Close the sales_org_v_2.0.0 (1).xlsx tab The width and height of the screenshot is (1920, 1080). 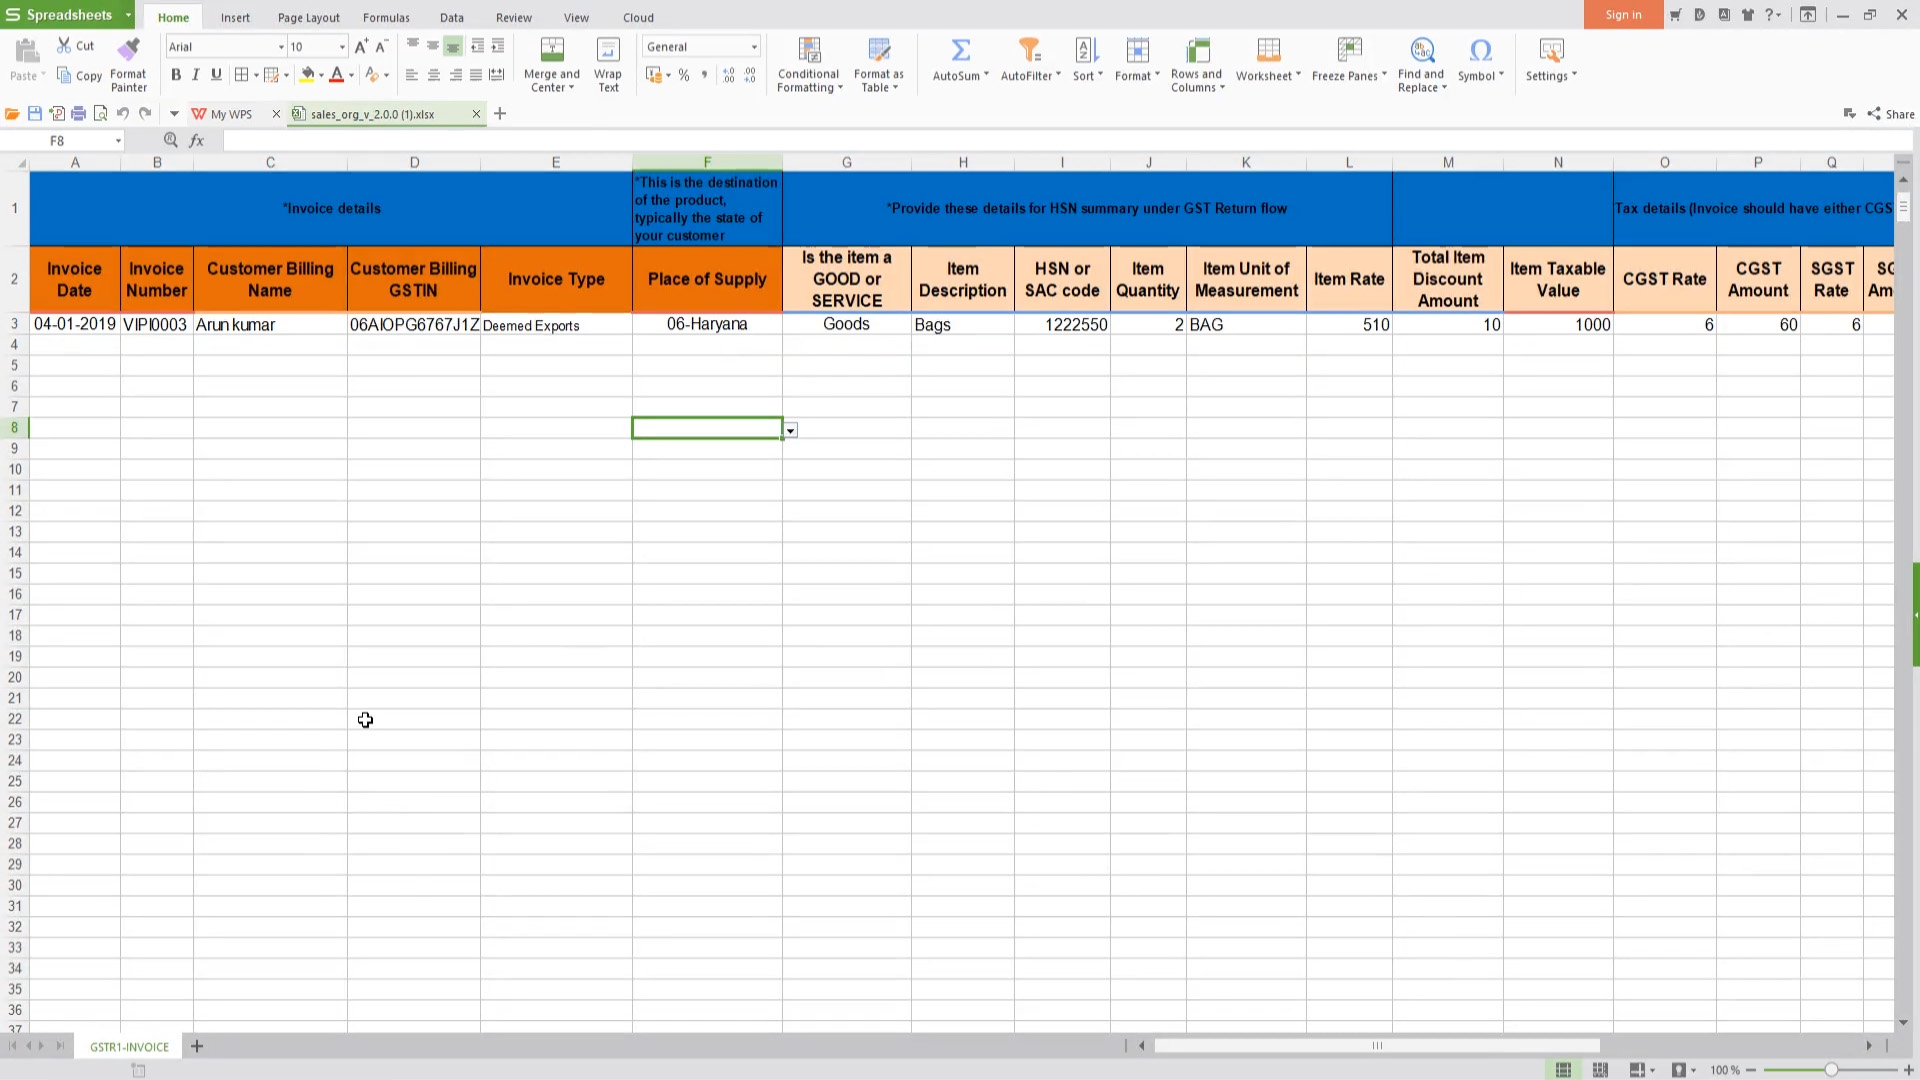click(x=476, y=114)
